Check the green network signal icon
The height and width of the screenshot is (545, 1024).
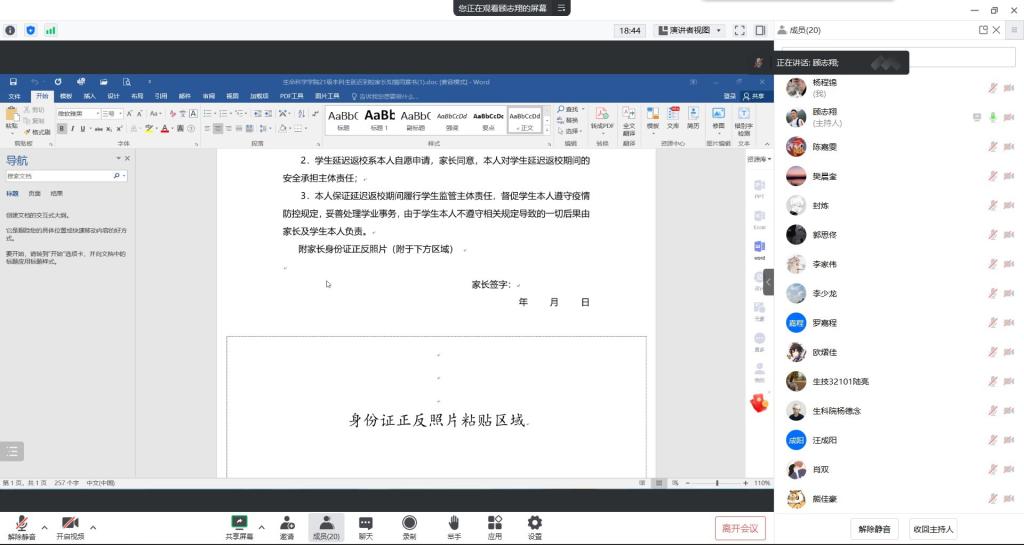coord(50,30)
